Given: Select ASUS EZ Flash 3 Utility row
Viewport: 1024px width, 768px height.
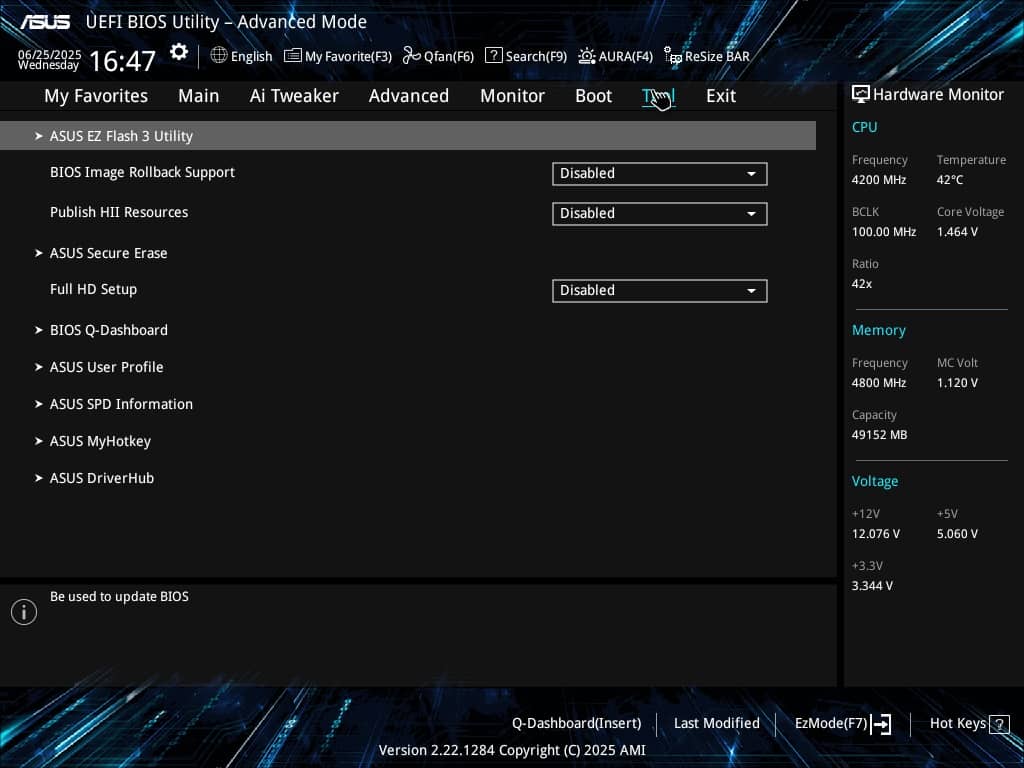Looking at the screenshot, I should 408,136.
